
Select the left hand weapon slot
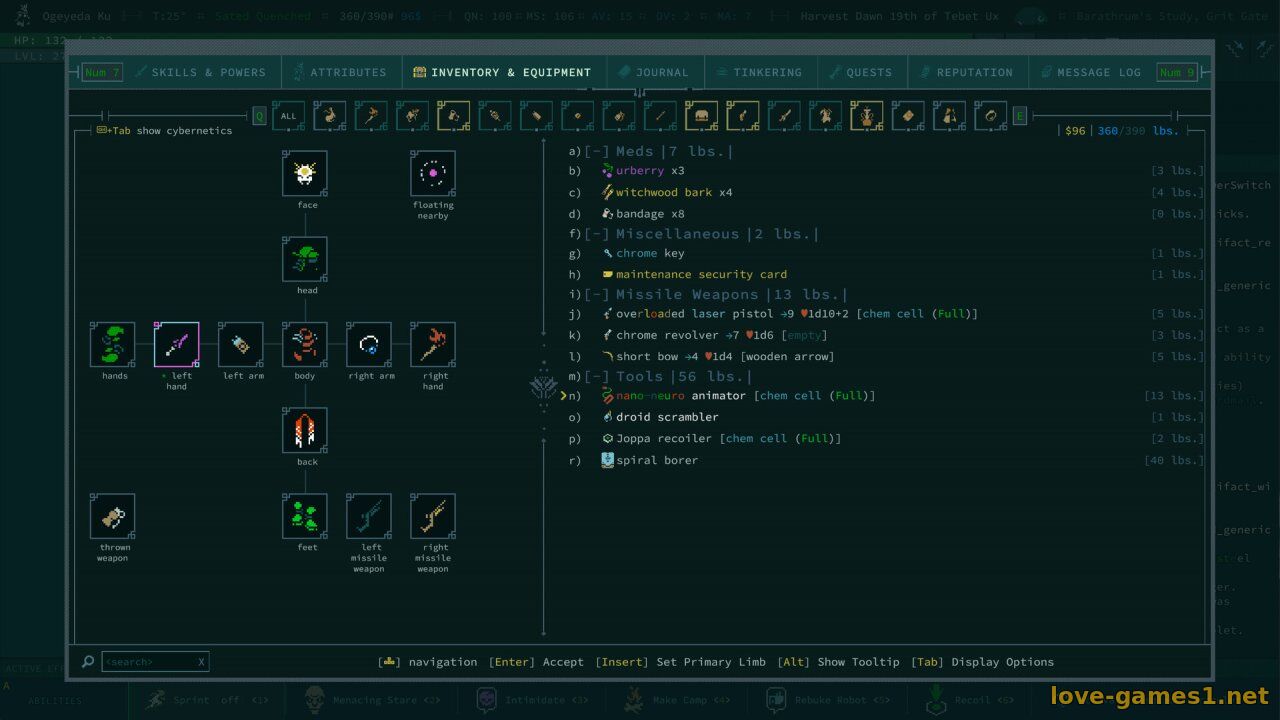177,345
